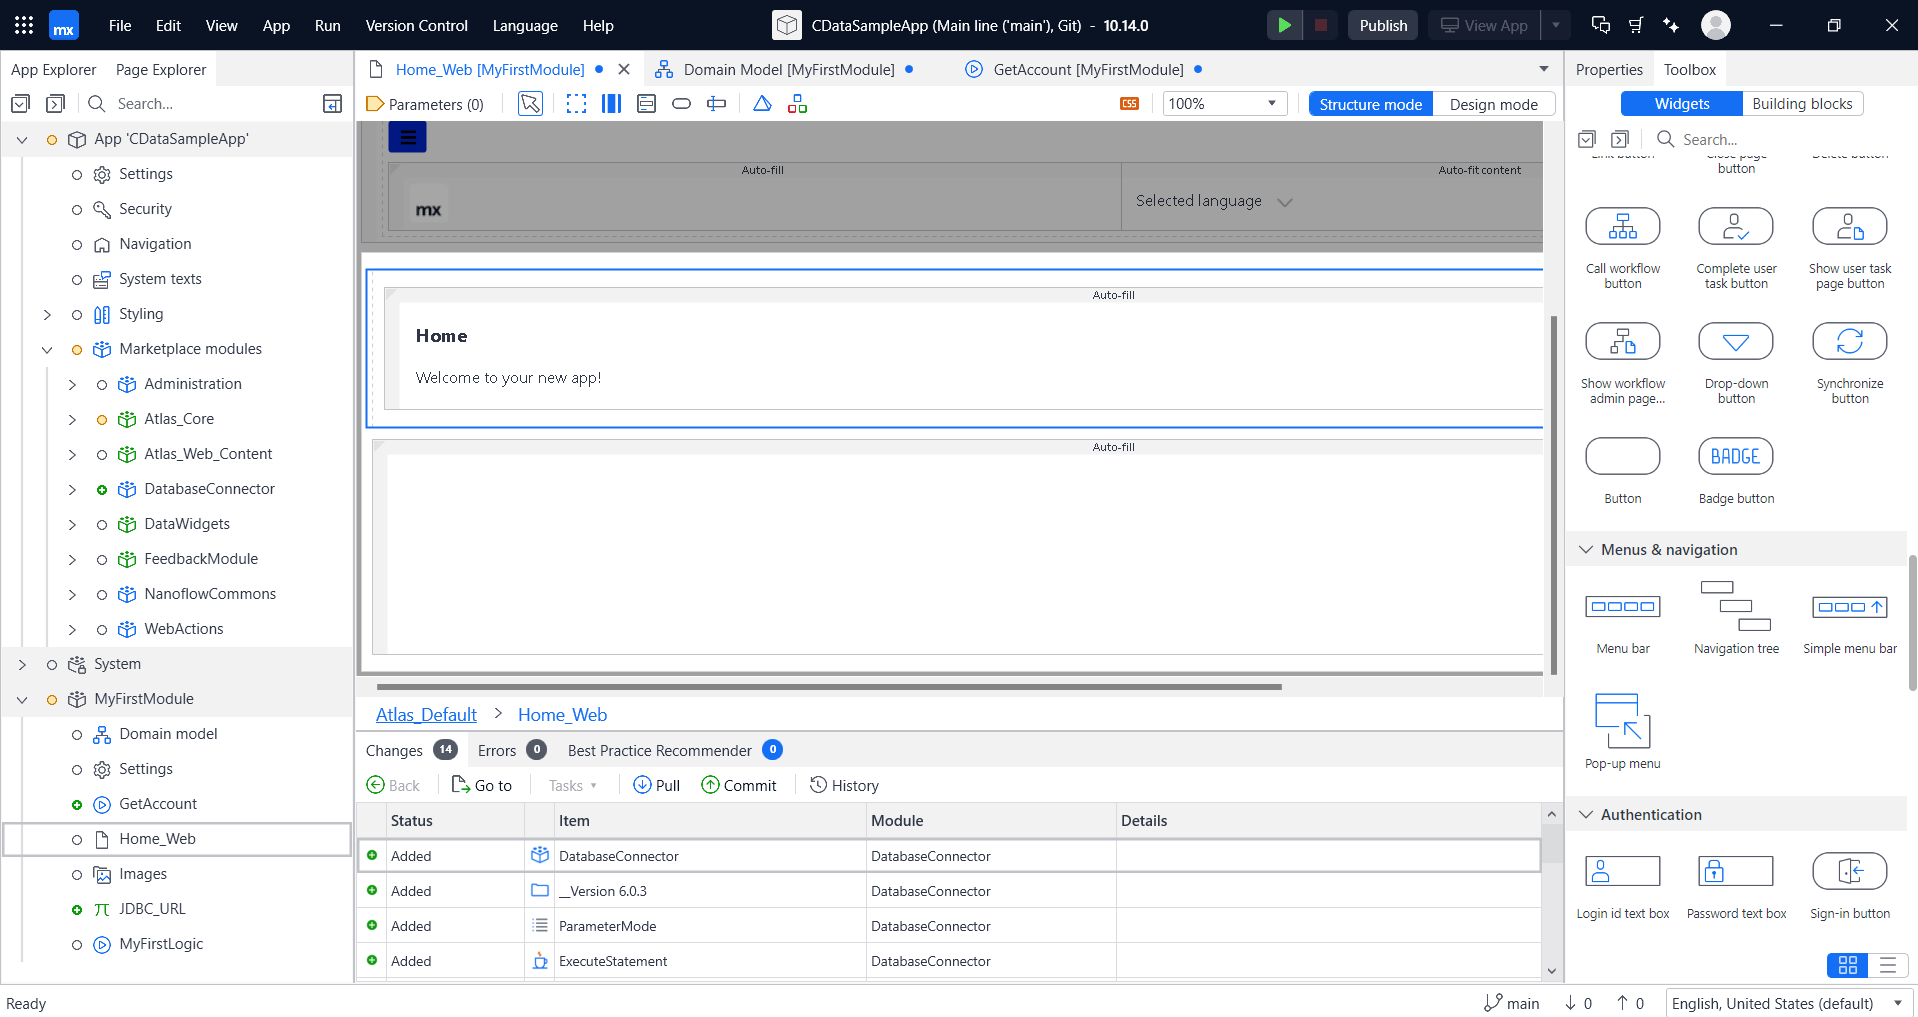Pick the Navigation tree widget

pos(1736,607)
